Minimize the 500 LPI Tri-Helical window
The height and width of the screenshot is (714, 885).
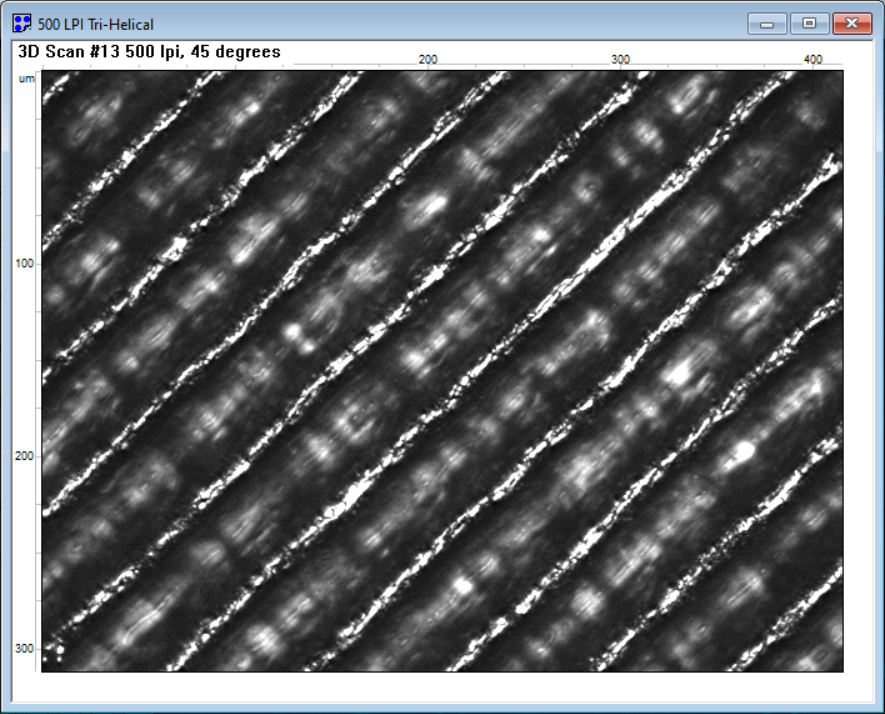click(x=767, y=23)
